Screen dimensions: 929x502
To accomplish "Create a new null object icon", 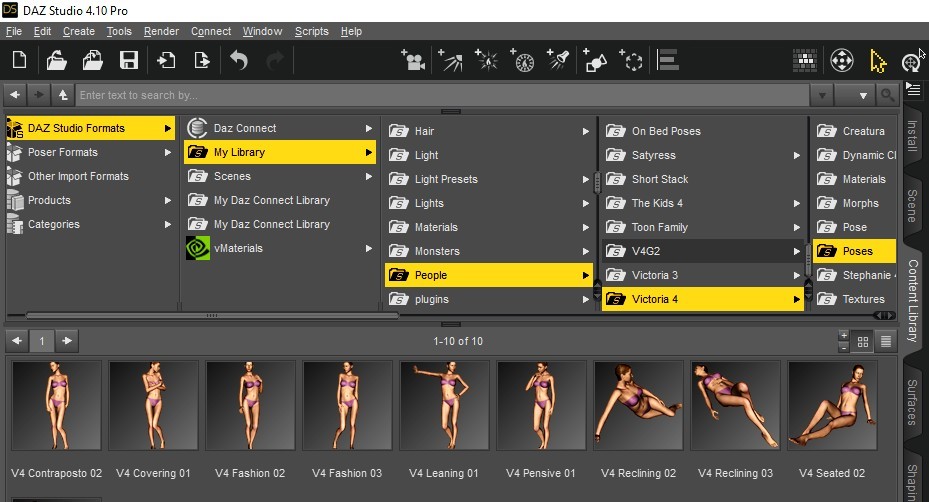I will click(631, 60).
